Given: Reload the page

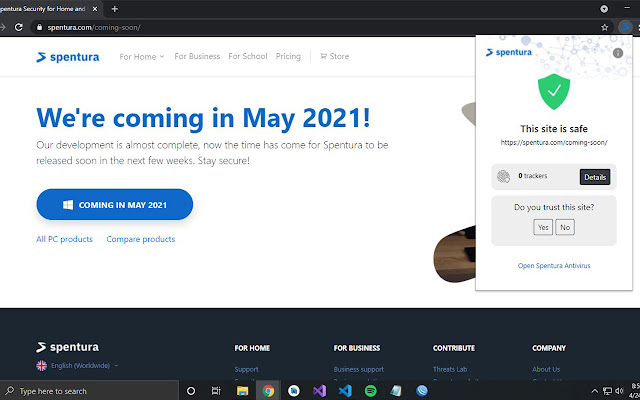Looking at the screenshot, I should click(x=18, y=27).
